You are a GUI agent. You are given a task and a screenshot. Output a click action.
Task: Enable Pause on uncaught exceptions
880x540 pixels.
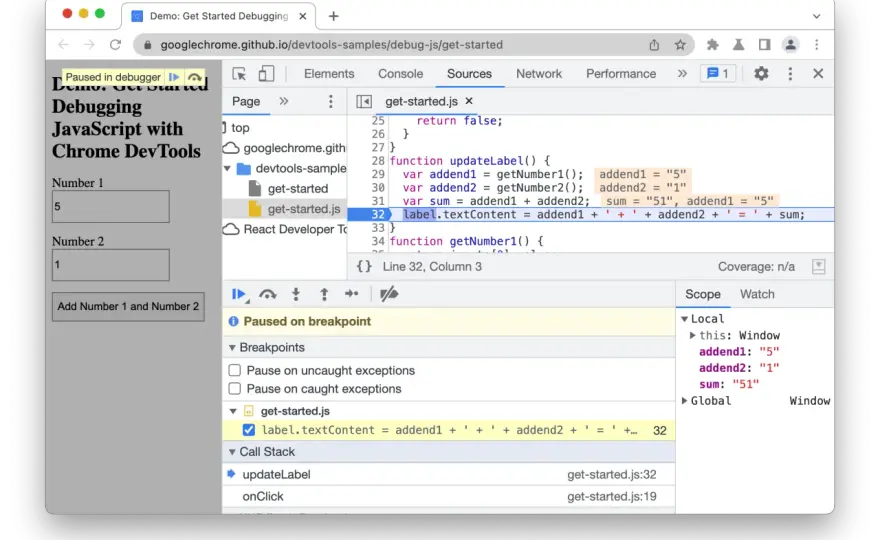tap(235, 370)
